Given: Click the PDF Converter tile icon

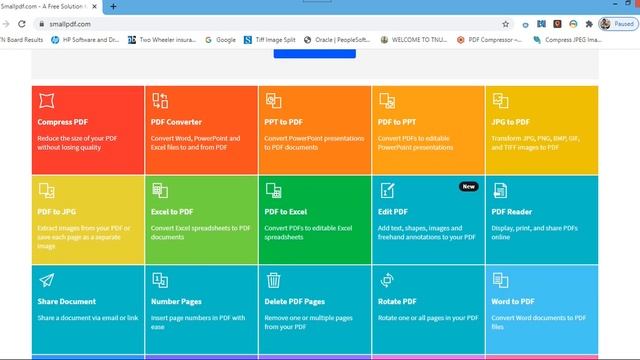Looking at the screenshot, I should coord(160,100).
